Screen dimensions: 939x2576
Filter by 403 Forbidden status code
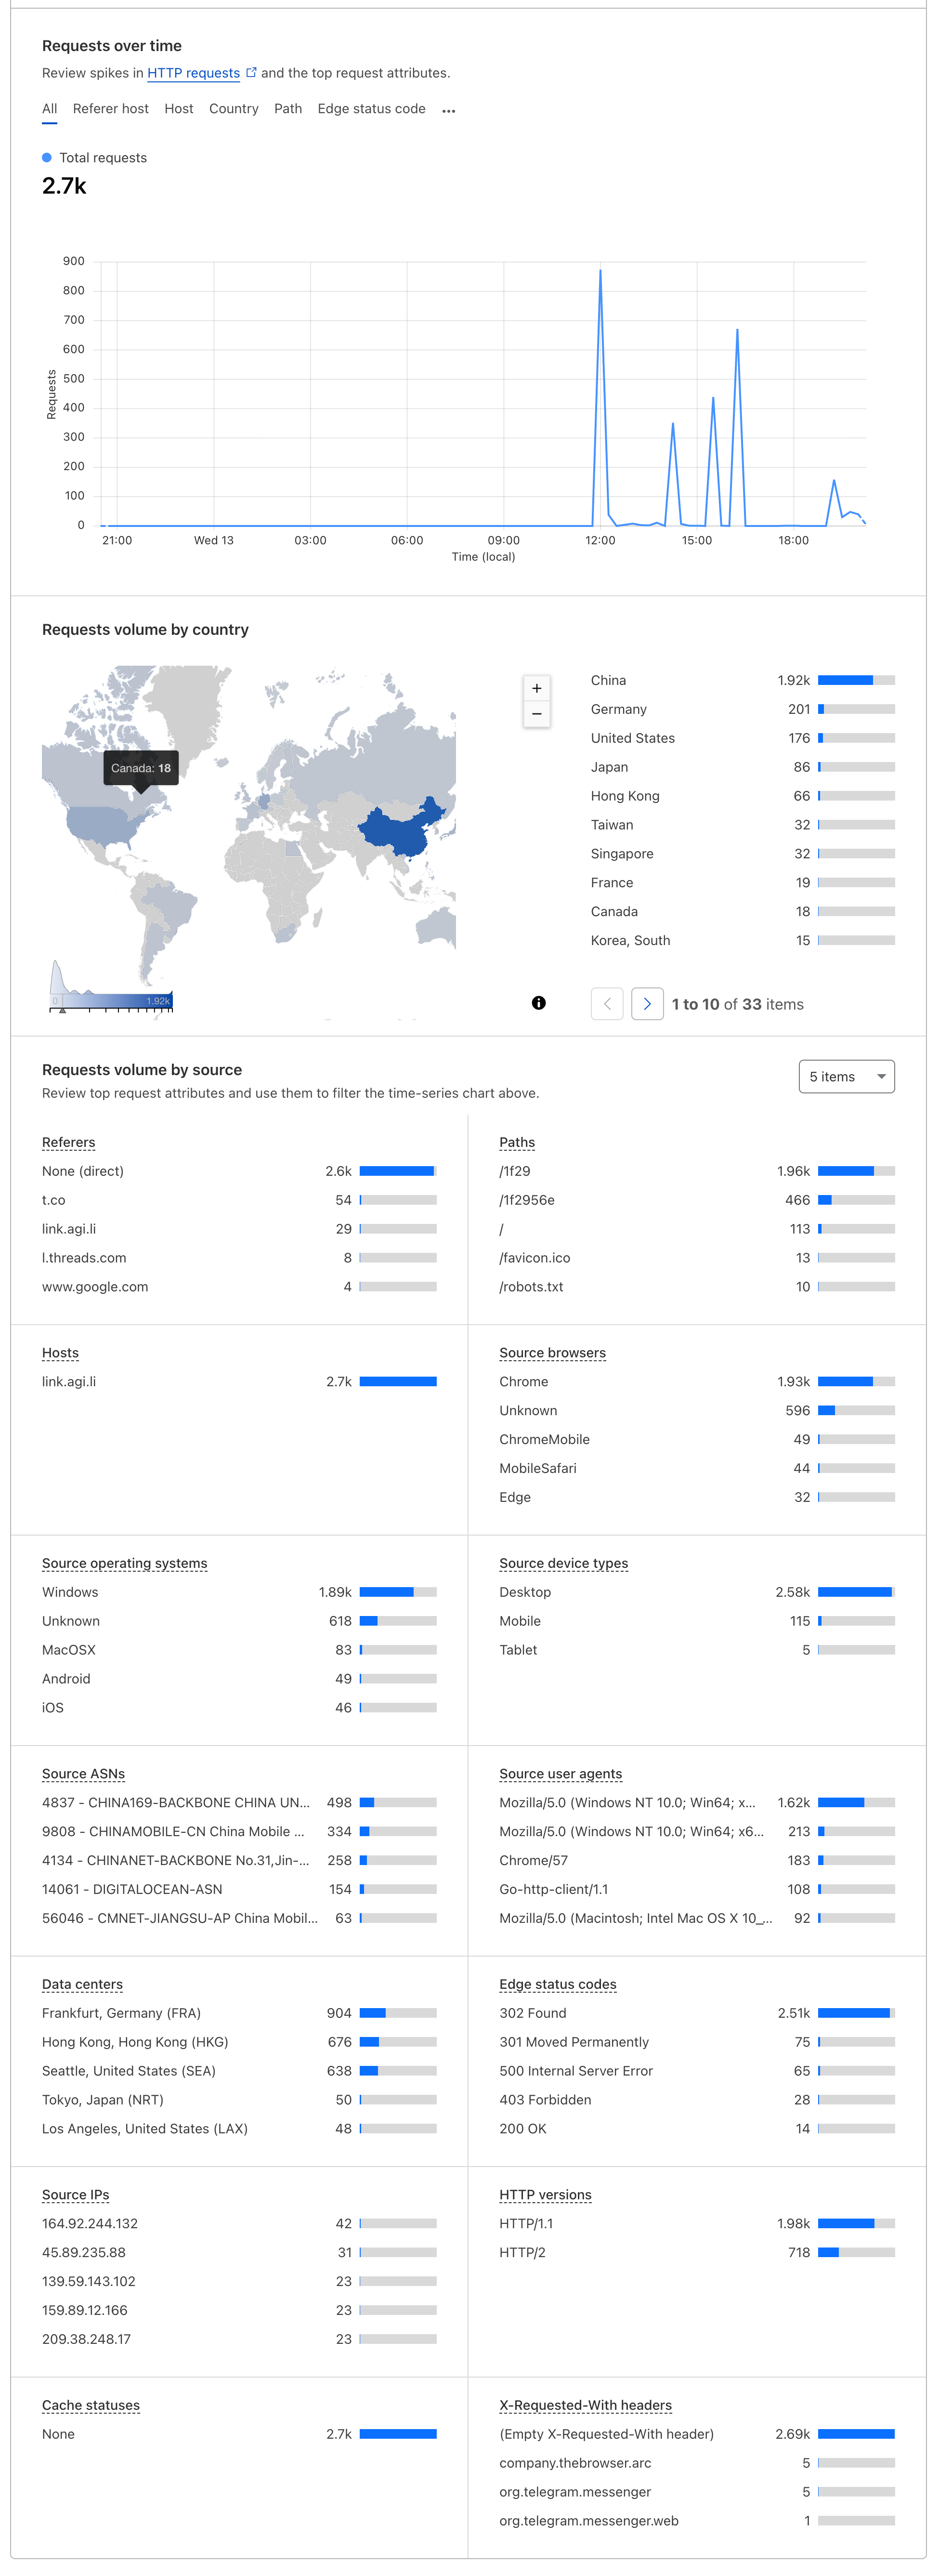coord(697,2100)
